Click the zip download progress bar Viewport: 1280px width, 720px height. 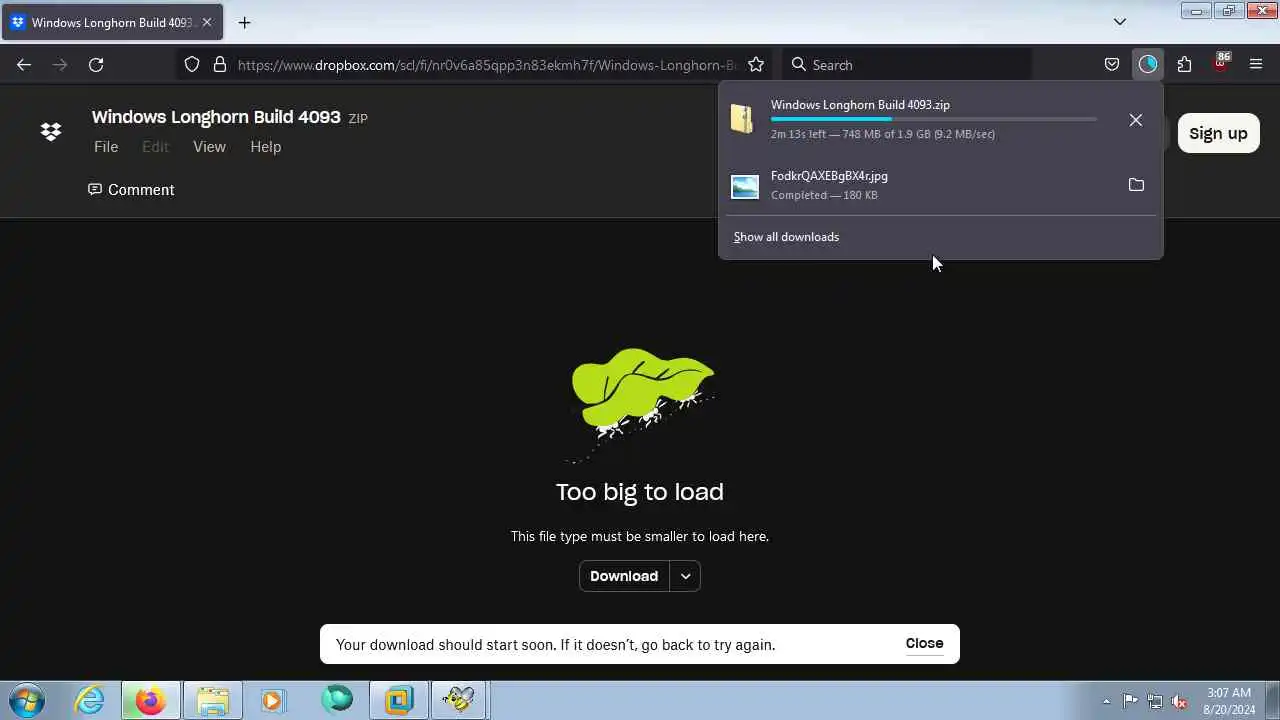point(934,120)
